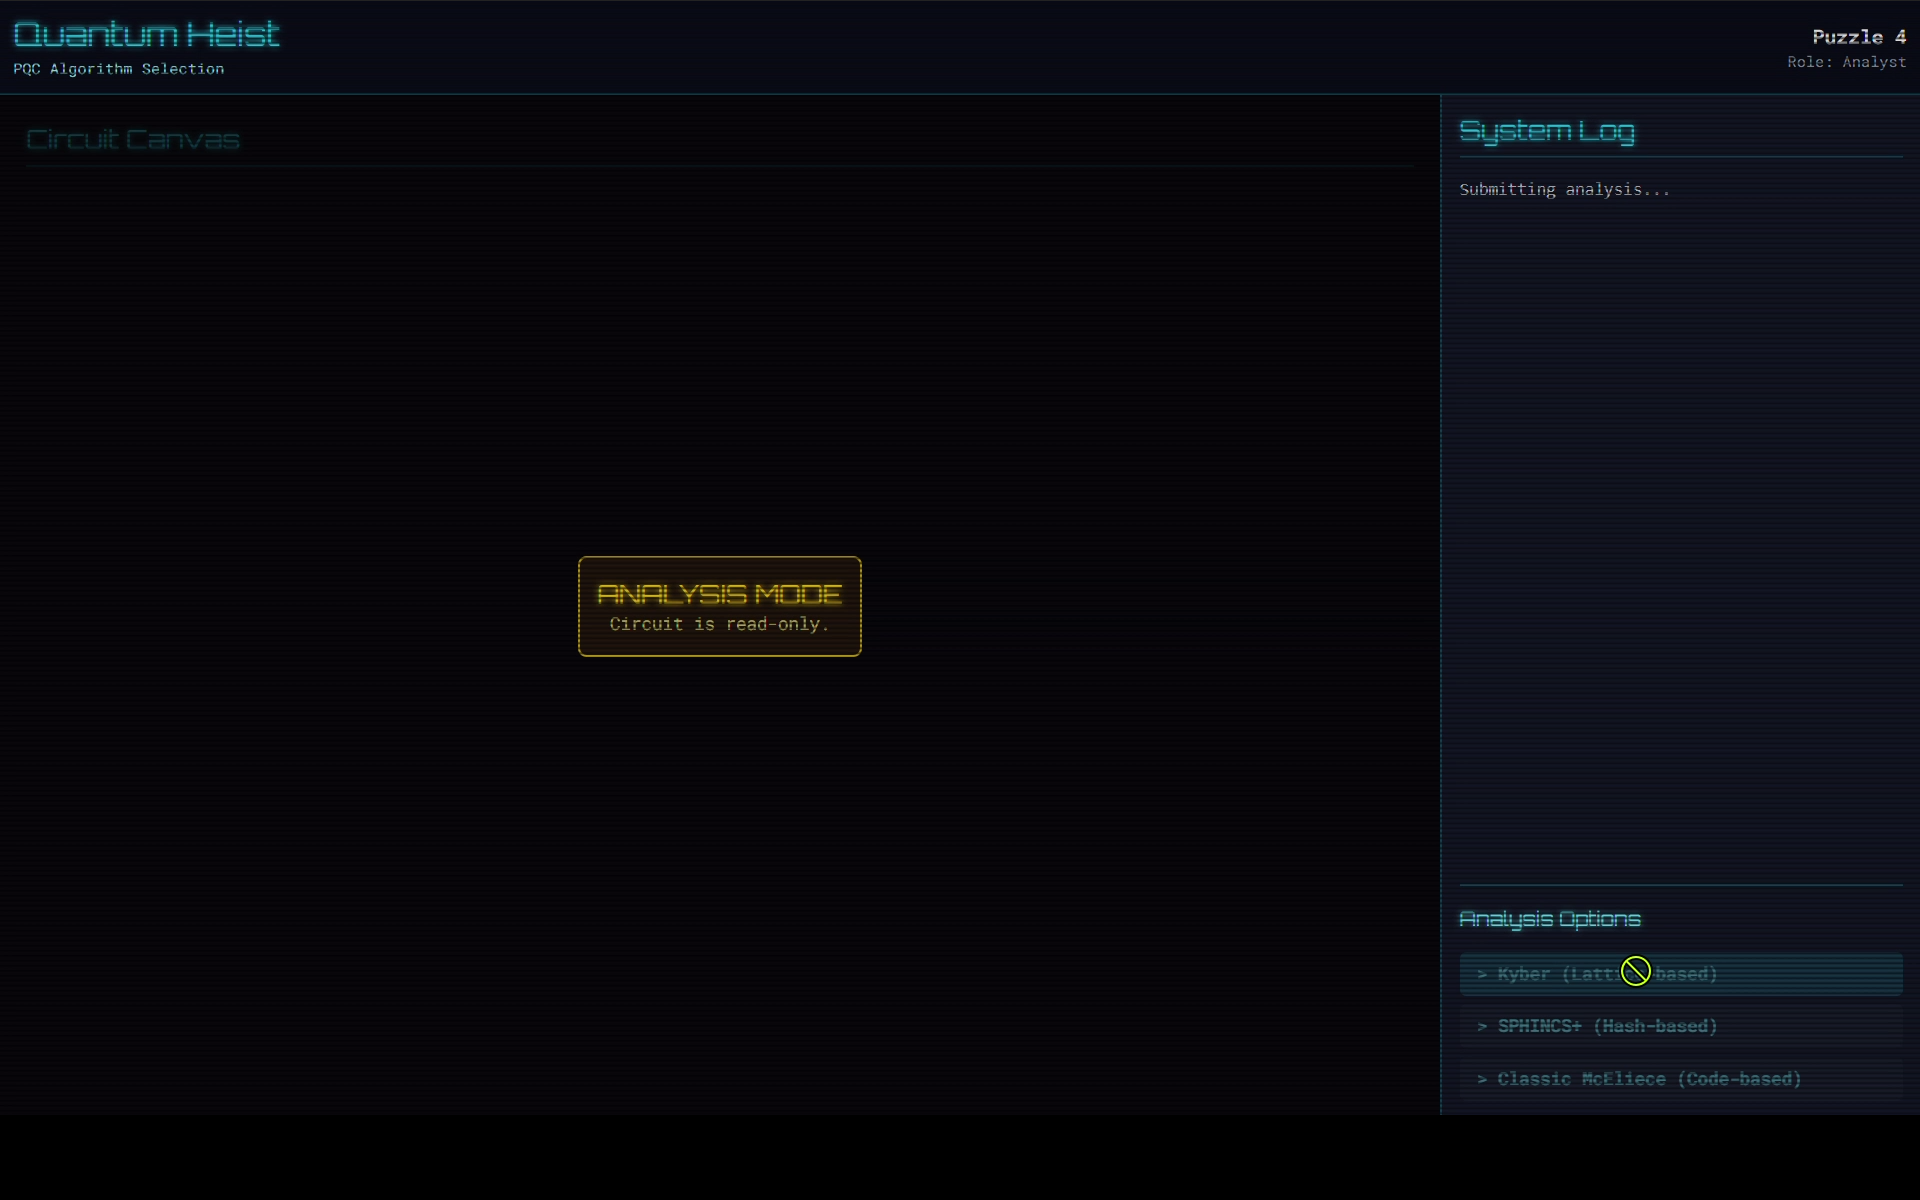Click the Quantum Heist title logo
The width and height of the screenshot is (1920, 1200).
(146, 35)
